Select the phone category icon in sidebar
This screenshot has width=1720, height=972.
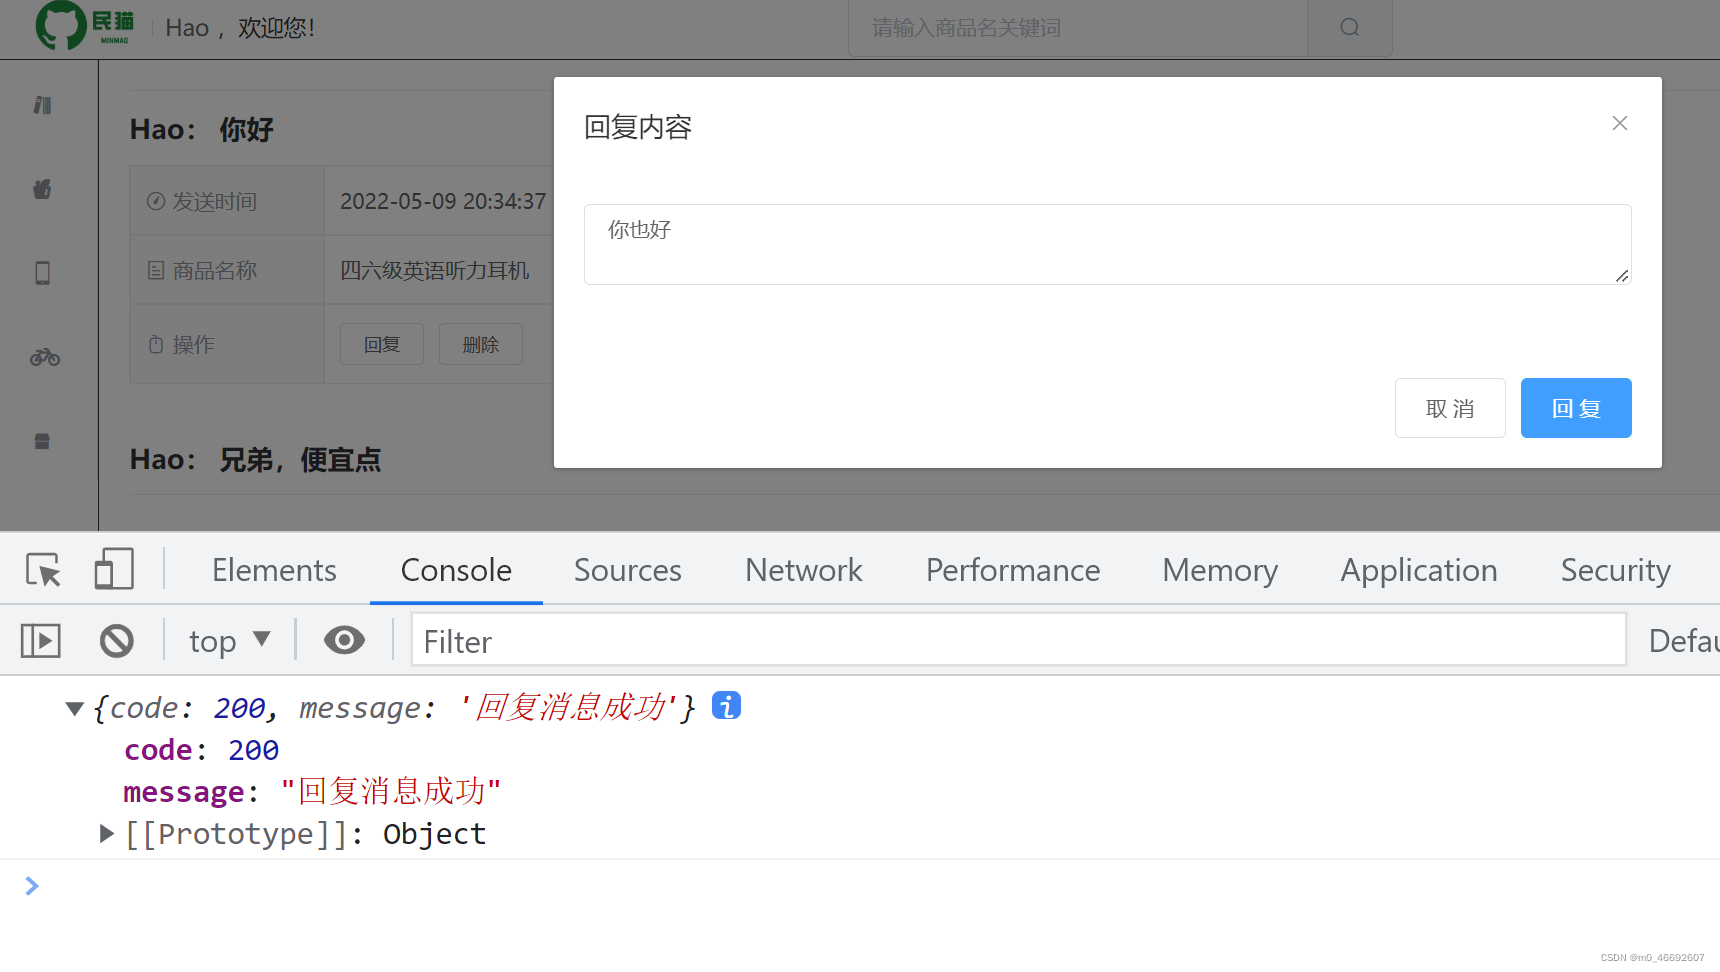[42, 272]
